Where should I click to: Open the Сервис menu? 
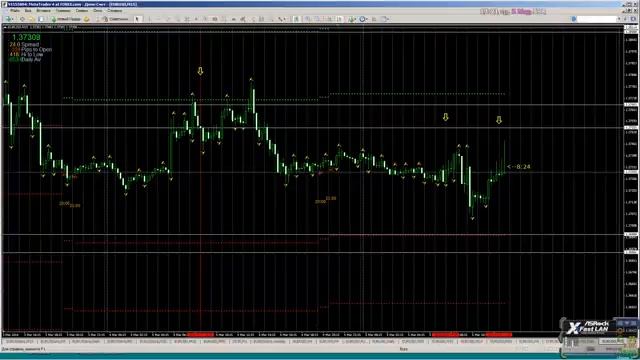82,11
